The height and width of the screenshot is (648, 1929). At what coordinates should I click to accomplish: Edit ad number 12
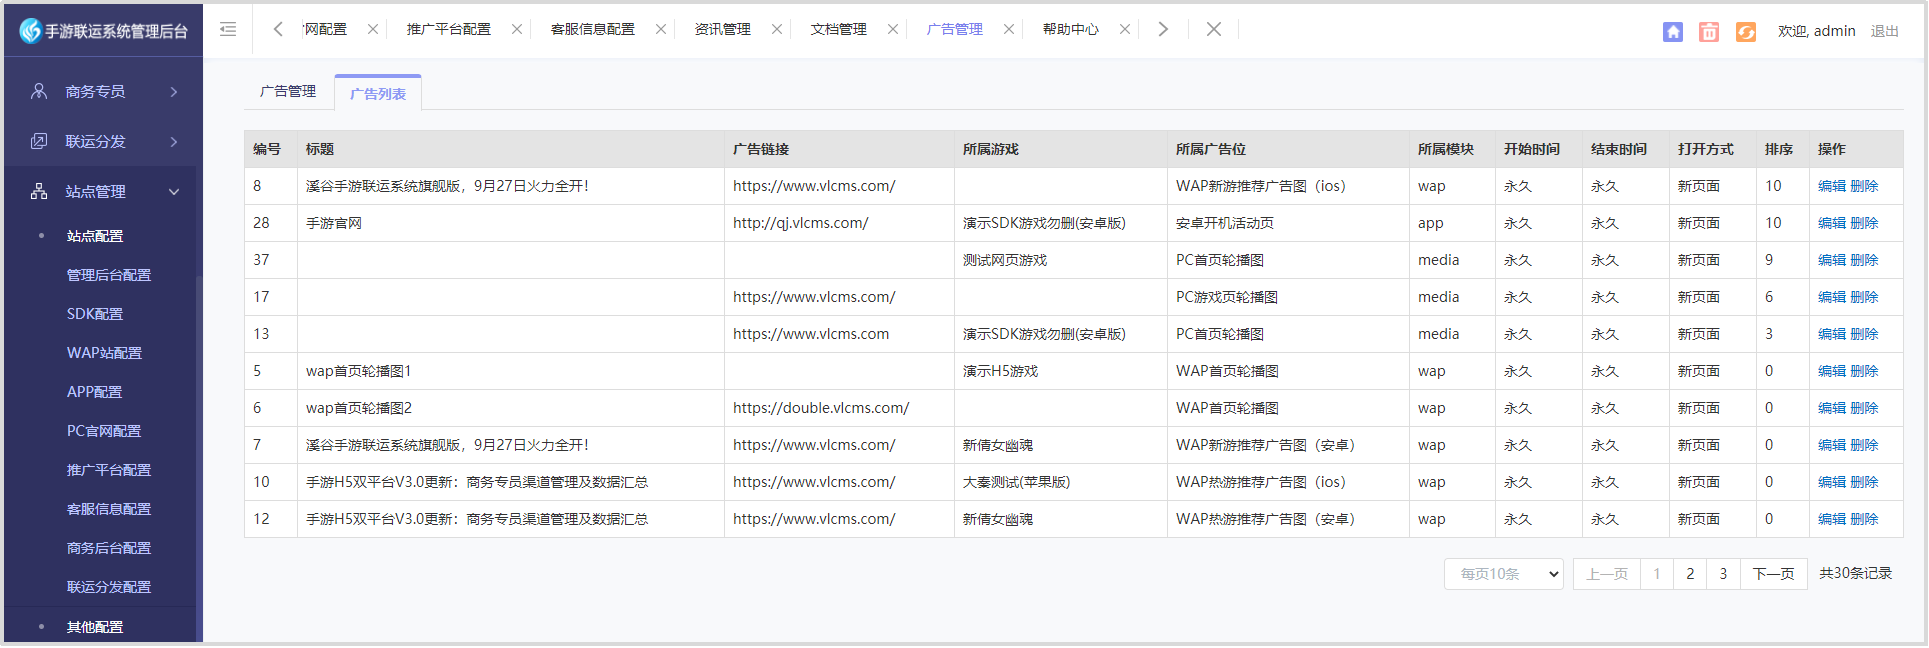[x=1832, y=519]
